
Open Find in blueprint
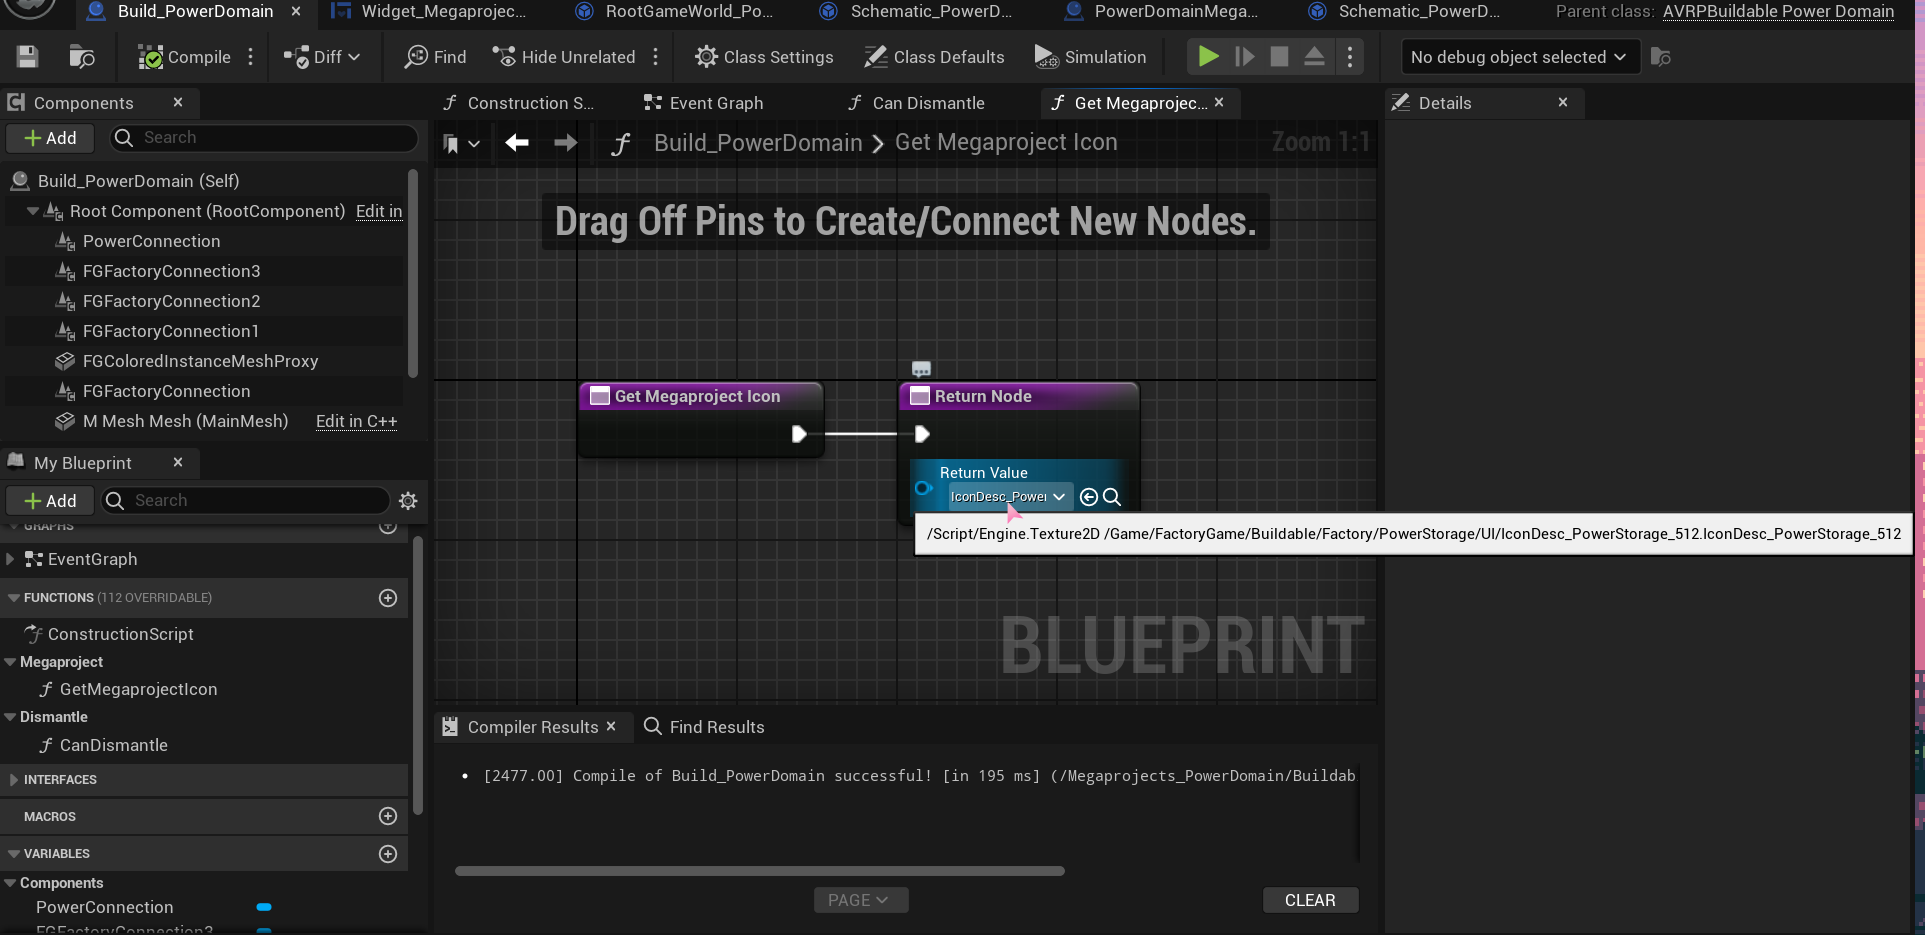click(435, 57)
